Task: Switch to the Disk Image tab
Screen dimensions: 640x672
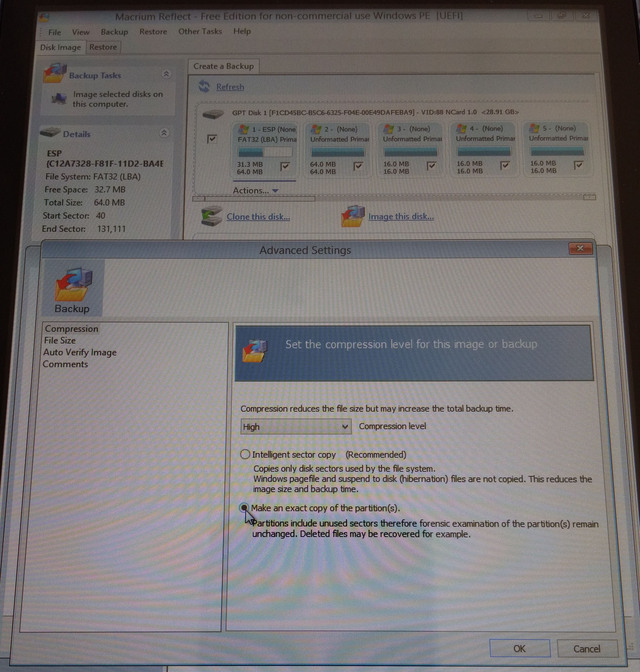Action: 60,47
